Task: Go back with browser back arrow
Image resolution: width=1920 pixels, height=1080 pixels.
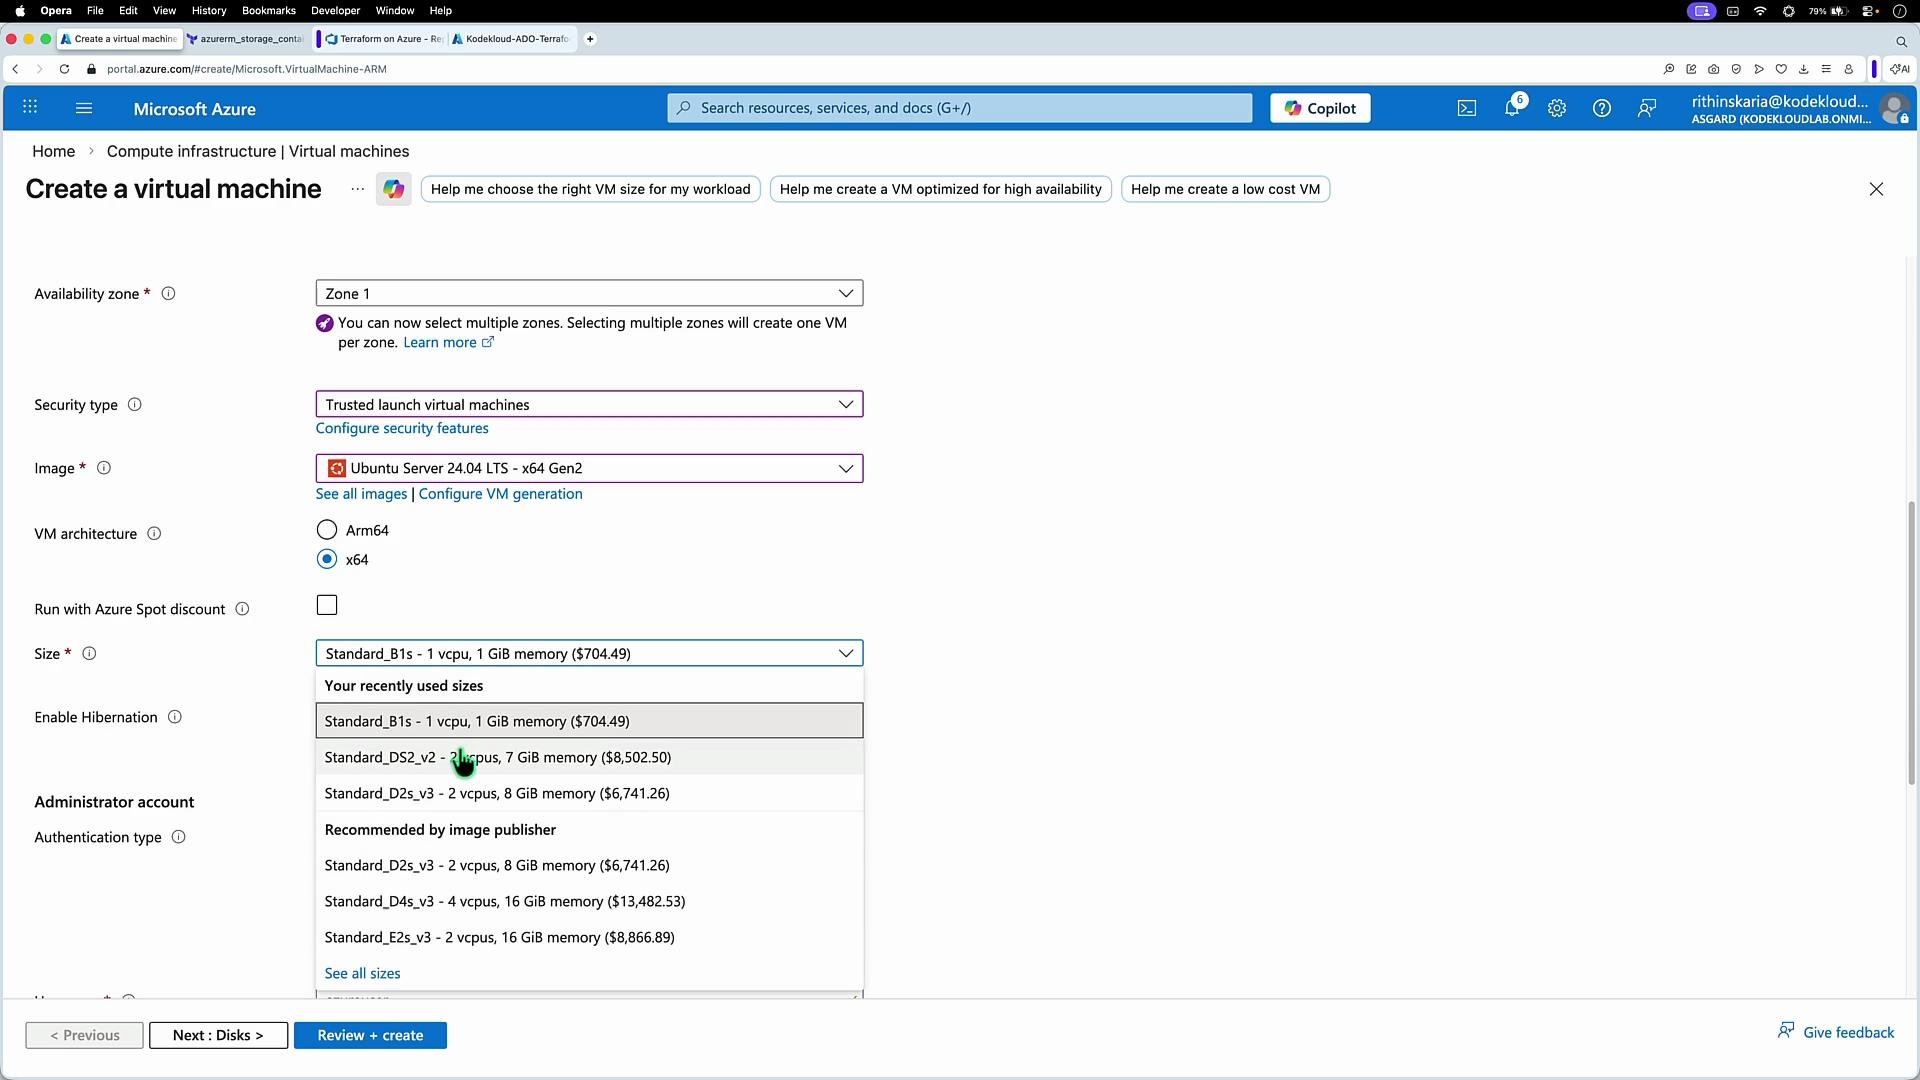Action: pos(15,69)
